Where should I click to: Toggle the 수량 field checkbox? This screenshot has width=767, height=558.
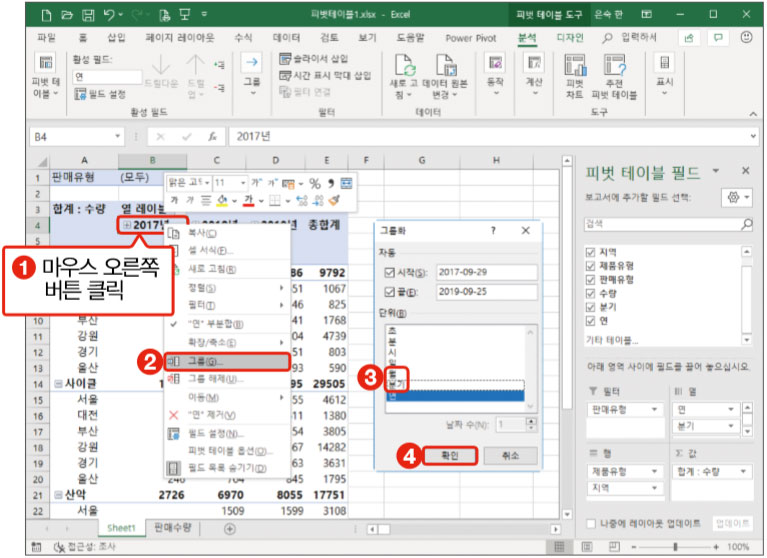(590, 293)
